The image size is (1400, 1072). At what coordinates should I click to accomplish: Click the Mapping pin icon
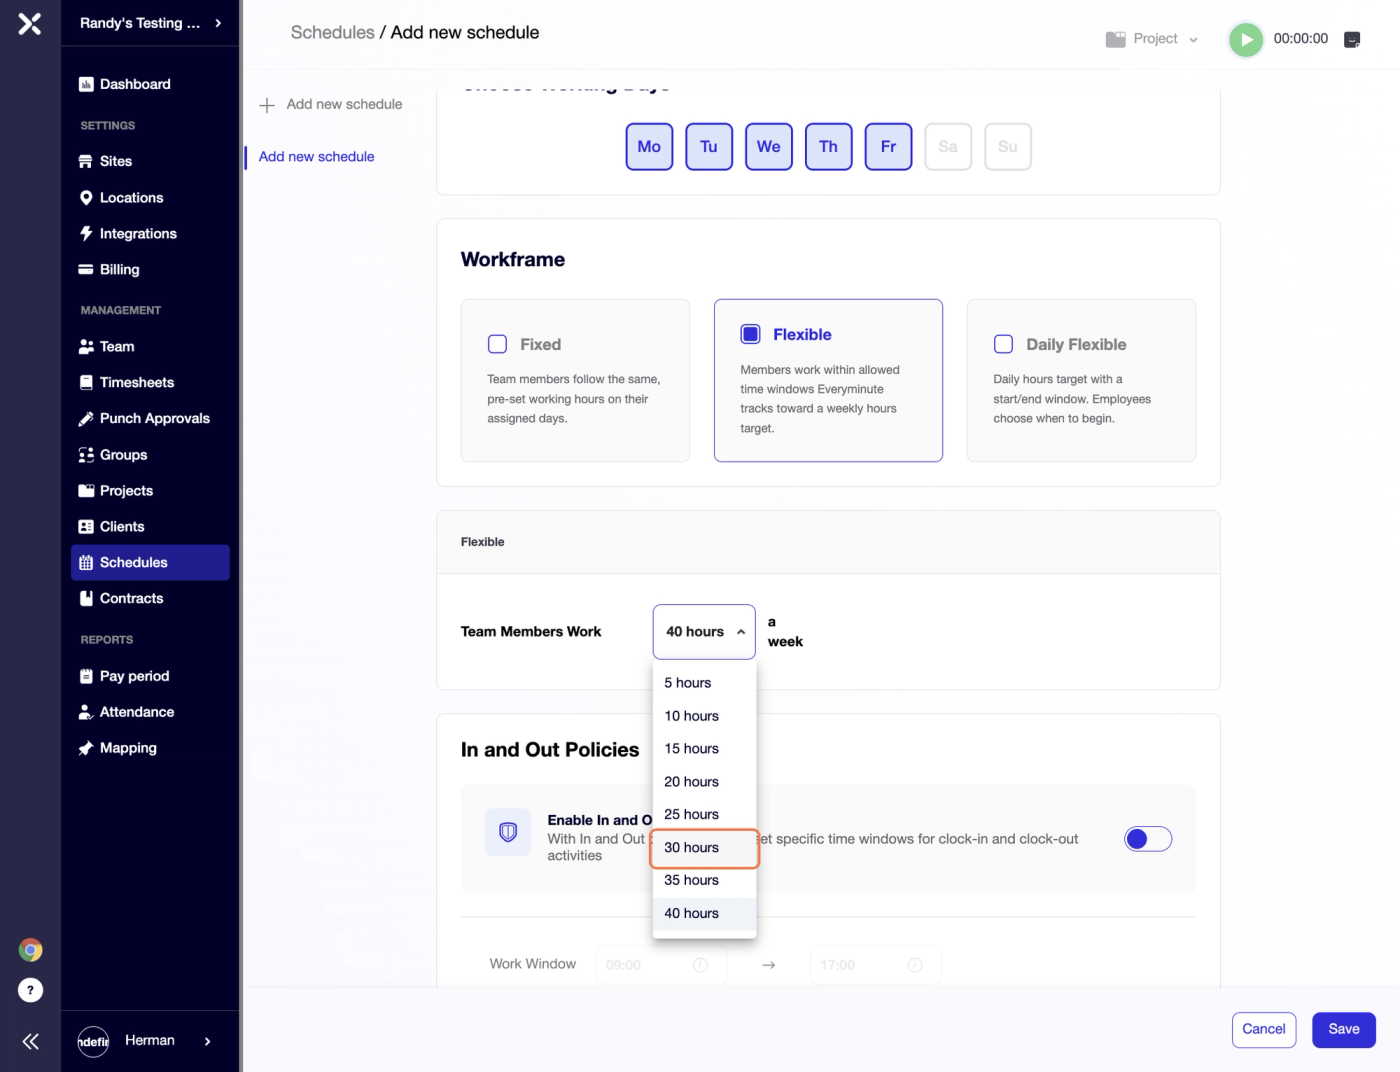click(x=86, y=748)
